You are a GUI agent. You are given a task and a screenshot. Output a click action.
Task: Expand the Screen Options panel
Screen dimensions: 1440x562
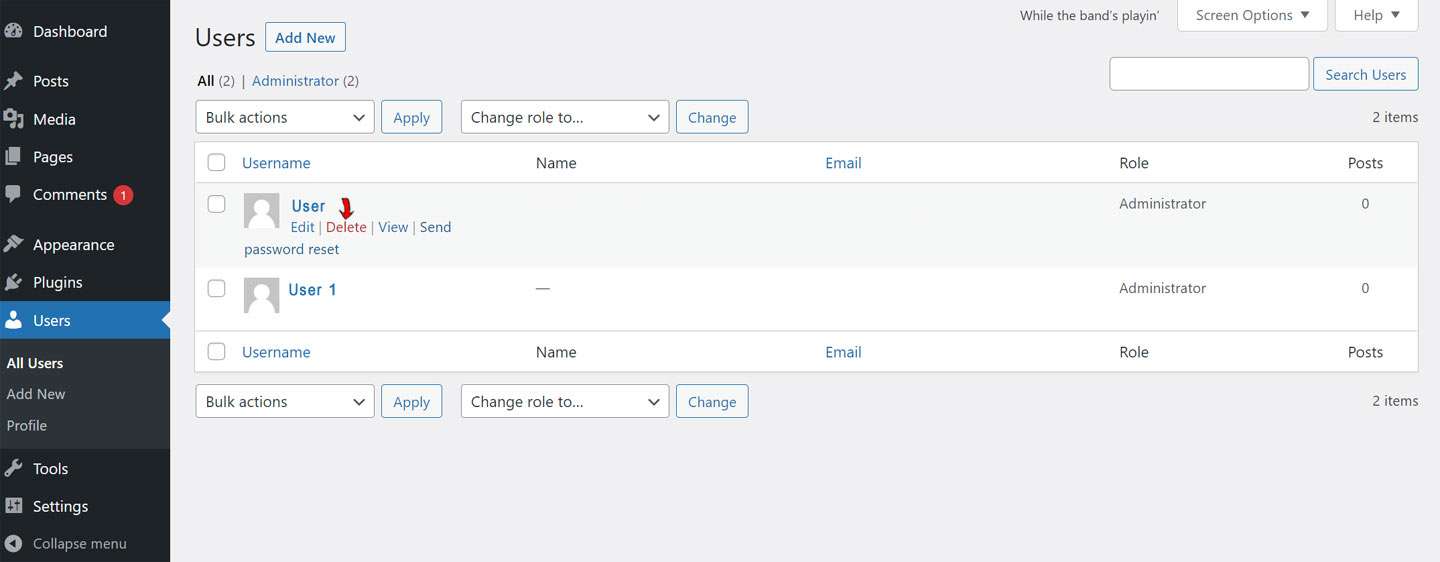[x=1252, y=15]
